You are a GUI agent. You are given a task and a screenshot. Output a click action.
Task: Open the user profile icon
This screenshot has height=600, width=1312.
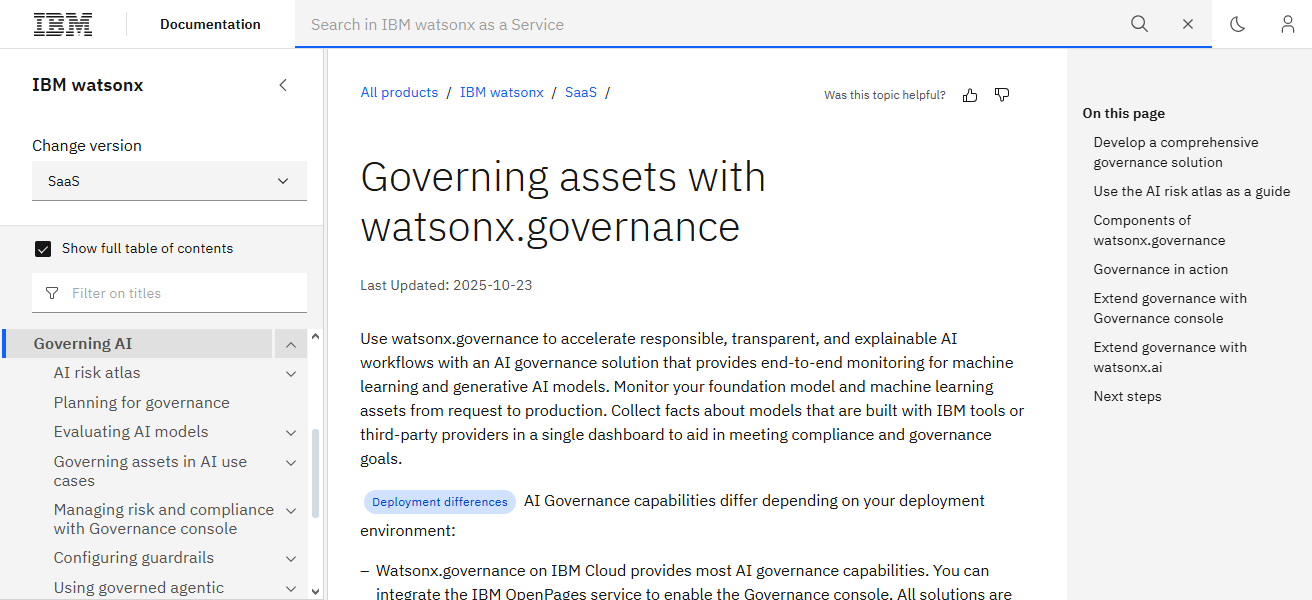click(1287, 24)
